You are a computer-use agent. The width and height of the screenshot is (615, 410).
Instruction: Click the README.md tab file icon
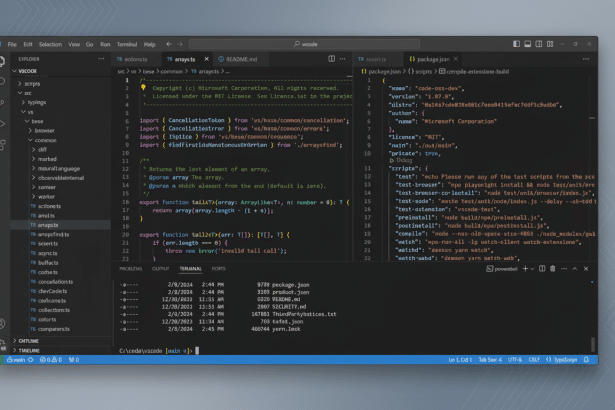(x=221, y=59)
